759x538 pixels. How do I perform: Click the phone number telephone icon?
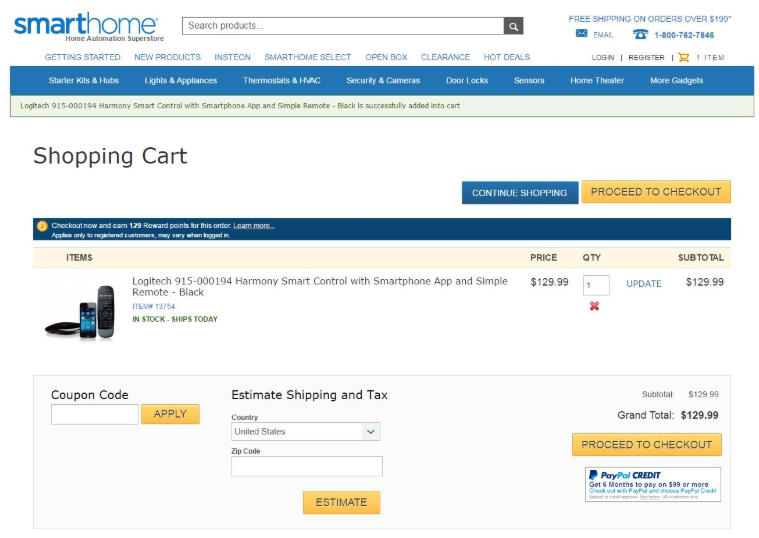pos(640,34)
